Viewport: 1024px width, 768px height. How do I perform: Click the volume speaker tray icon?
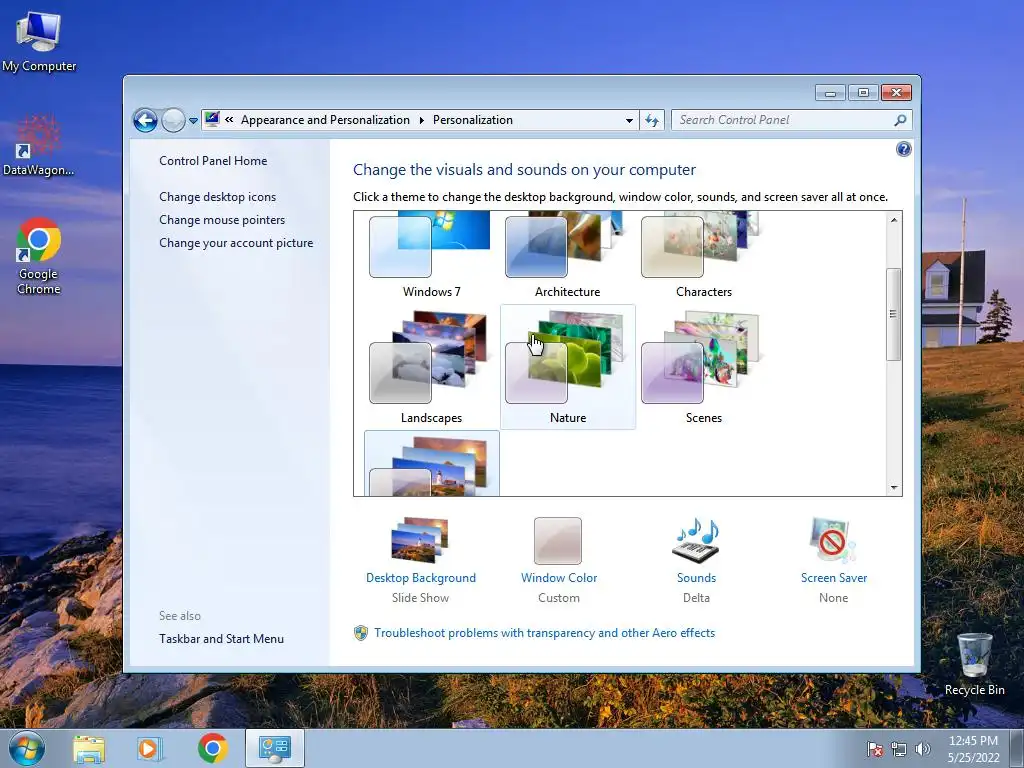pyautogui.click(x=922, y=749)
